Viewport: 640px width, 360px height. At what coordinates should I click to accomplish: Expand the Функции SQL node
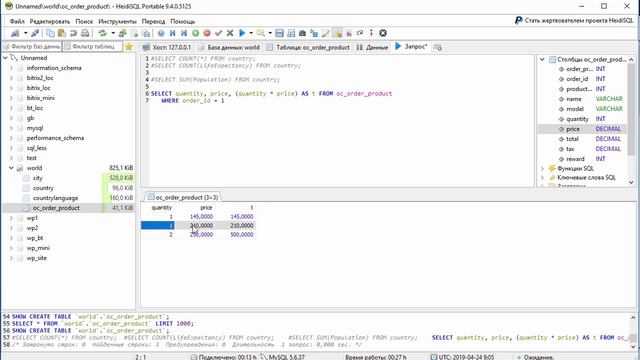[x=542, y=169]
